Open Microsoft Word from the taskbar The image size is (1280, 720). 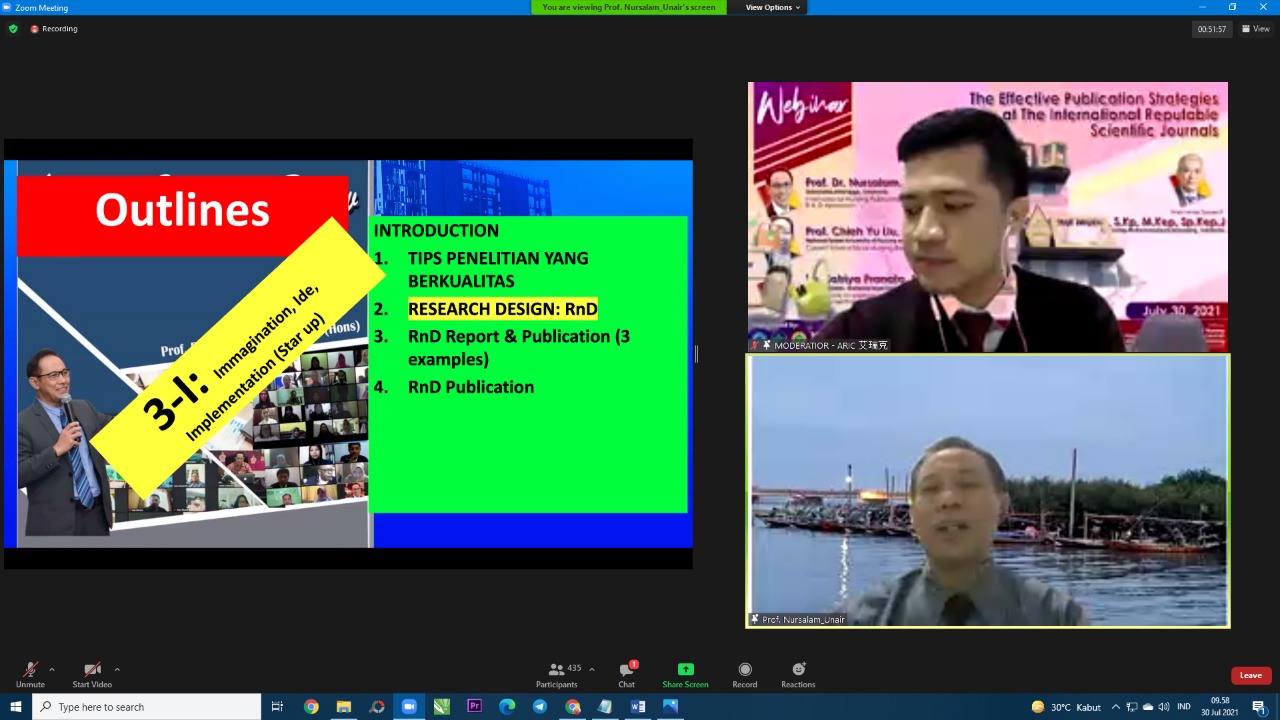pyautogui.click(x=638, y=707)
